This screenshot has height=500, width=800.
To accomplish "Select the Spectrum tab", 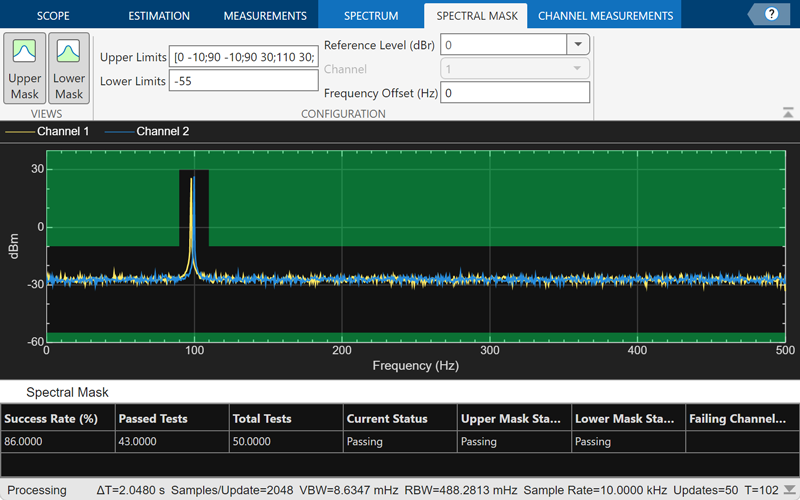I will click(371, 16).
